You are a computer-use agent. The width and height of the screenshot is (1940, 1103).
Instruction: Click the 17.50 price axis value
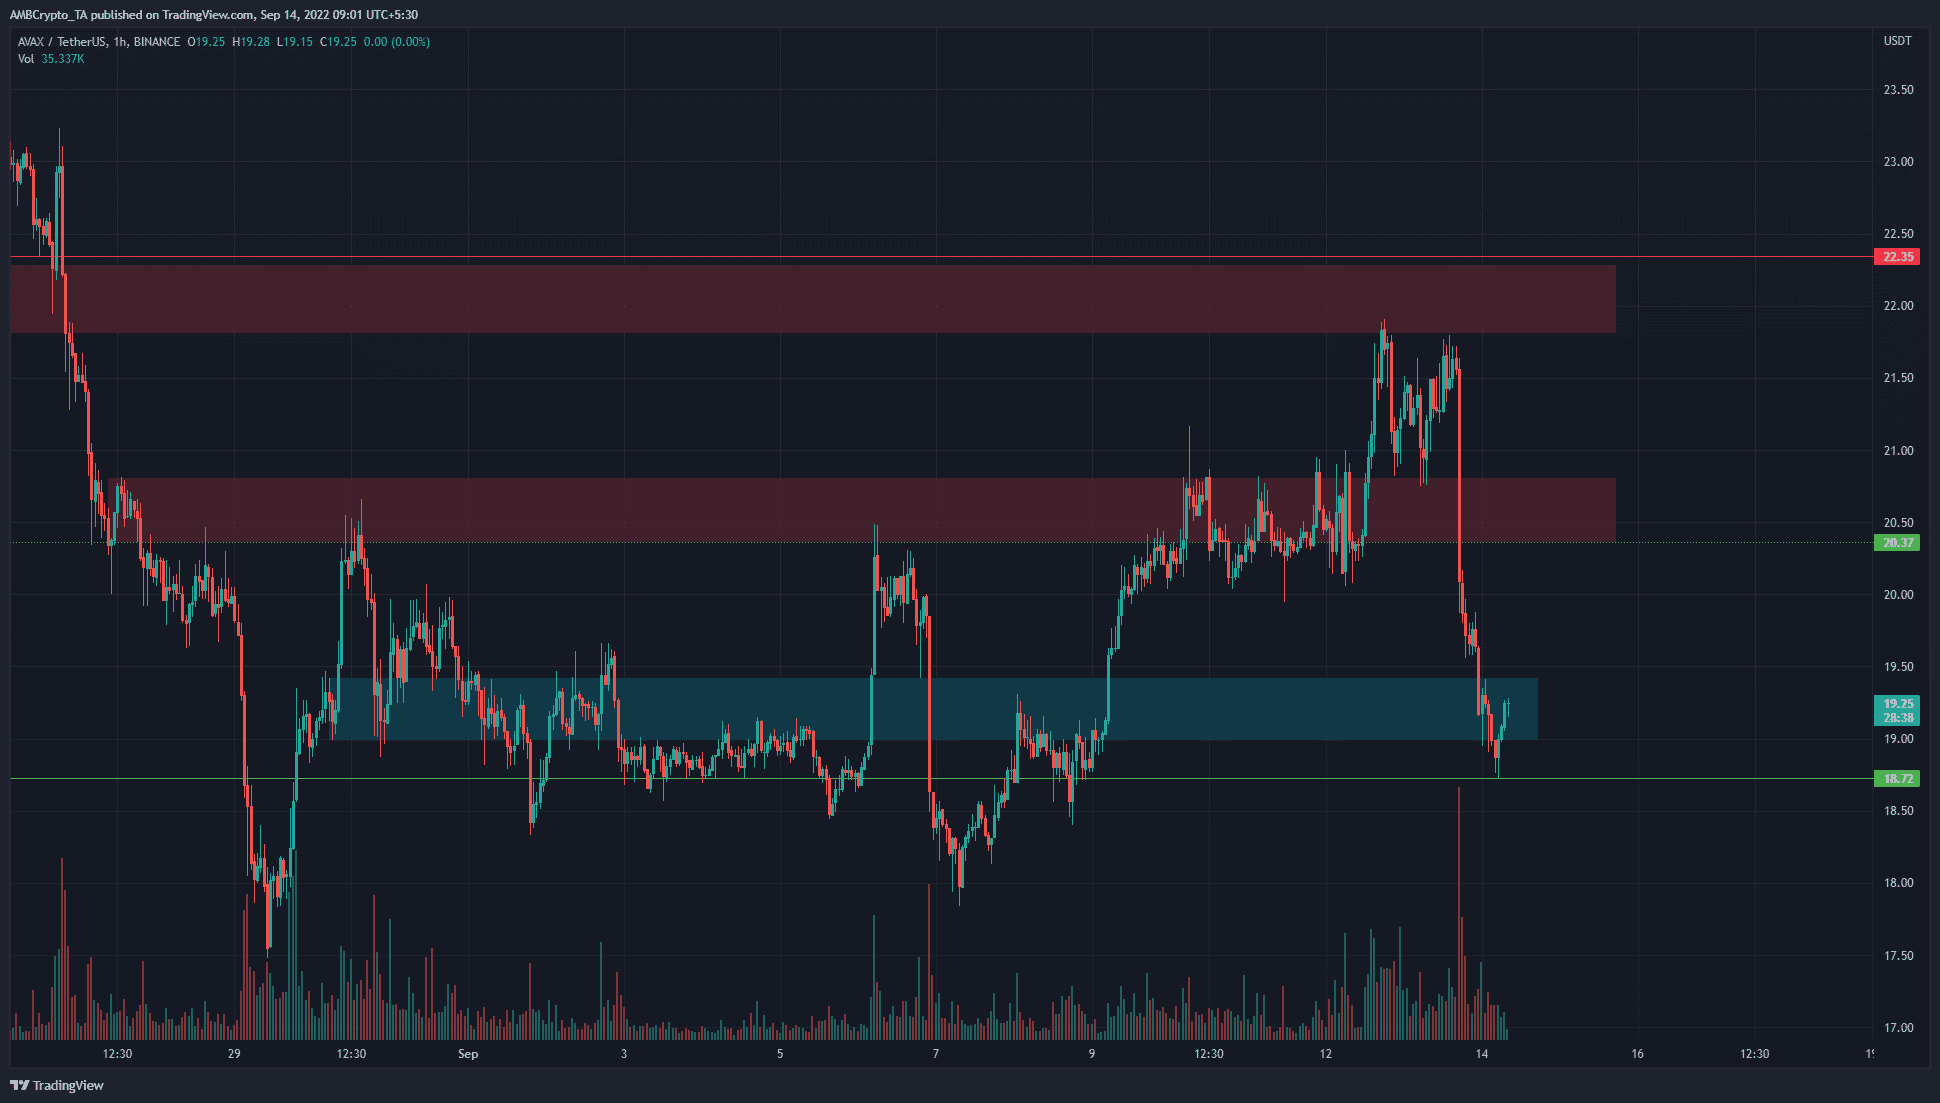point(1898,956)
